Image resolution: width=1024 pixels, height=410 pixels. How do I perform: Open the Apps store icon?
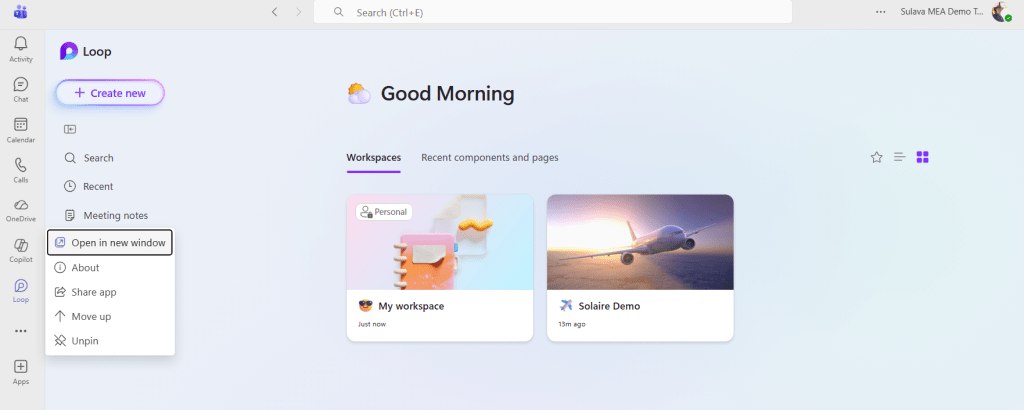coord(21,370)
